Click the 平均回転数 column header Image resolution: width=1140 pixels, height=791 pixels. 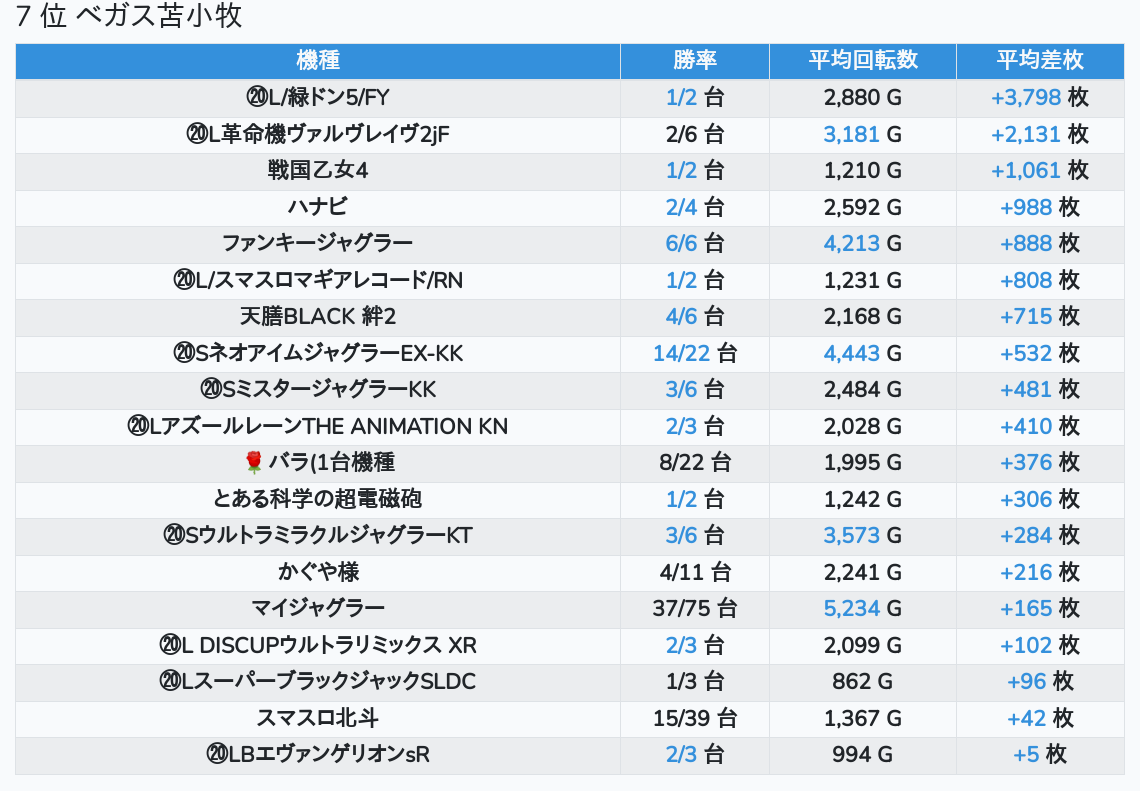(862, 60)
